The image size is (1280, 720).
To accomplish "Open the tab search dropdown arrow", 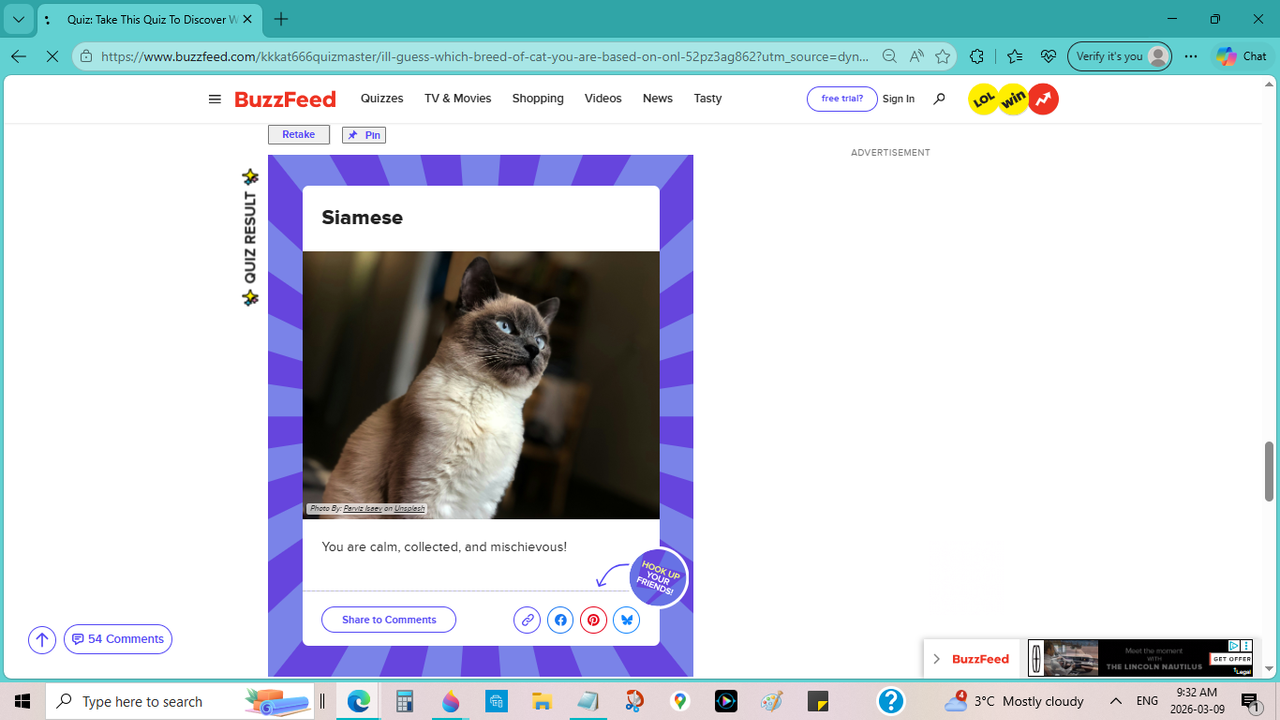I will pyautogui.click(x=18, y=19).
